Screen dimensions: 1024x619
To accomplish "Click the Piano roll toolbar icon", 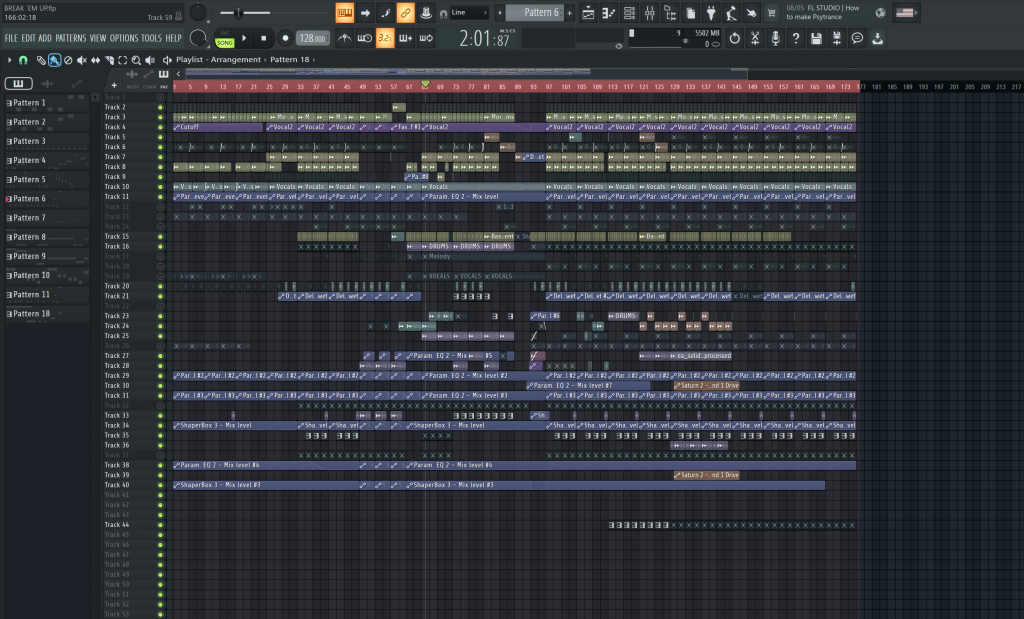I will tap(607, 13).
